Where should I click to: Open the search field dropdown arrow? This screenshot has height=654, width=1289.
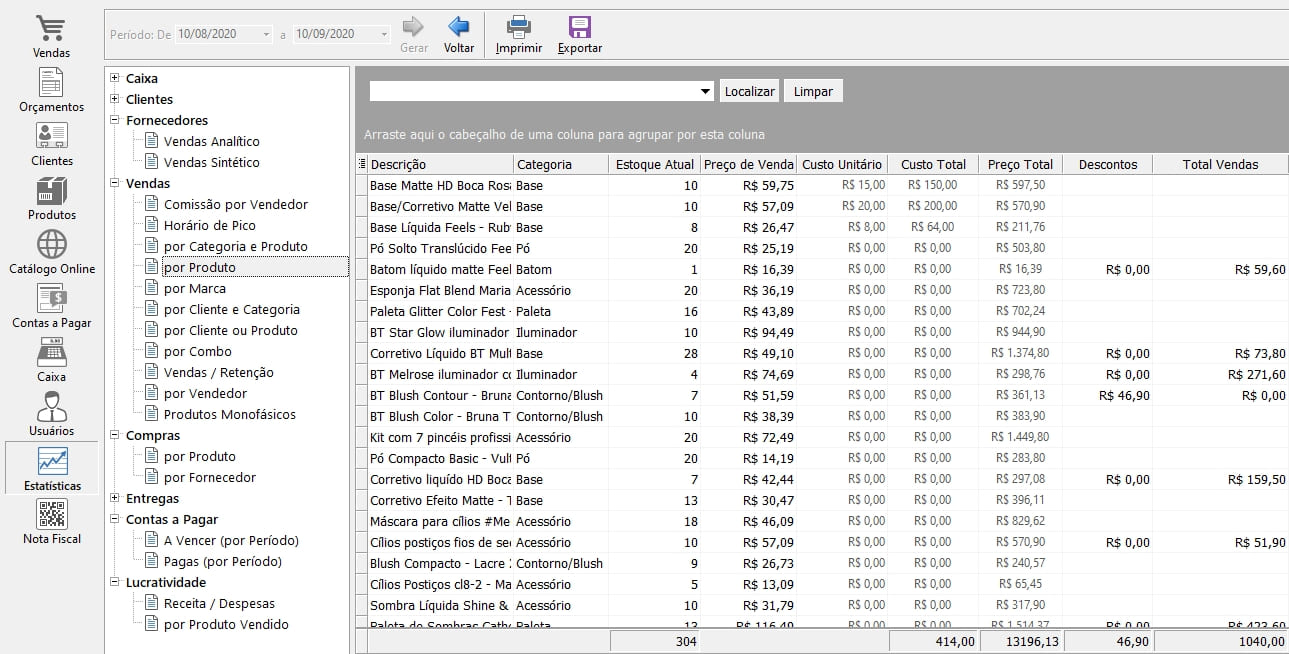[707, 91]
